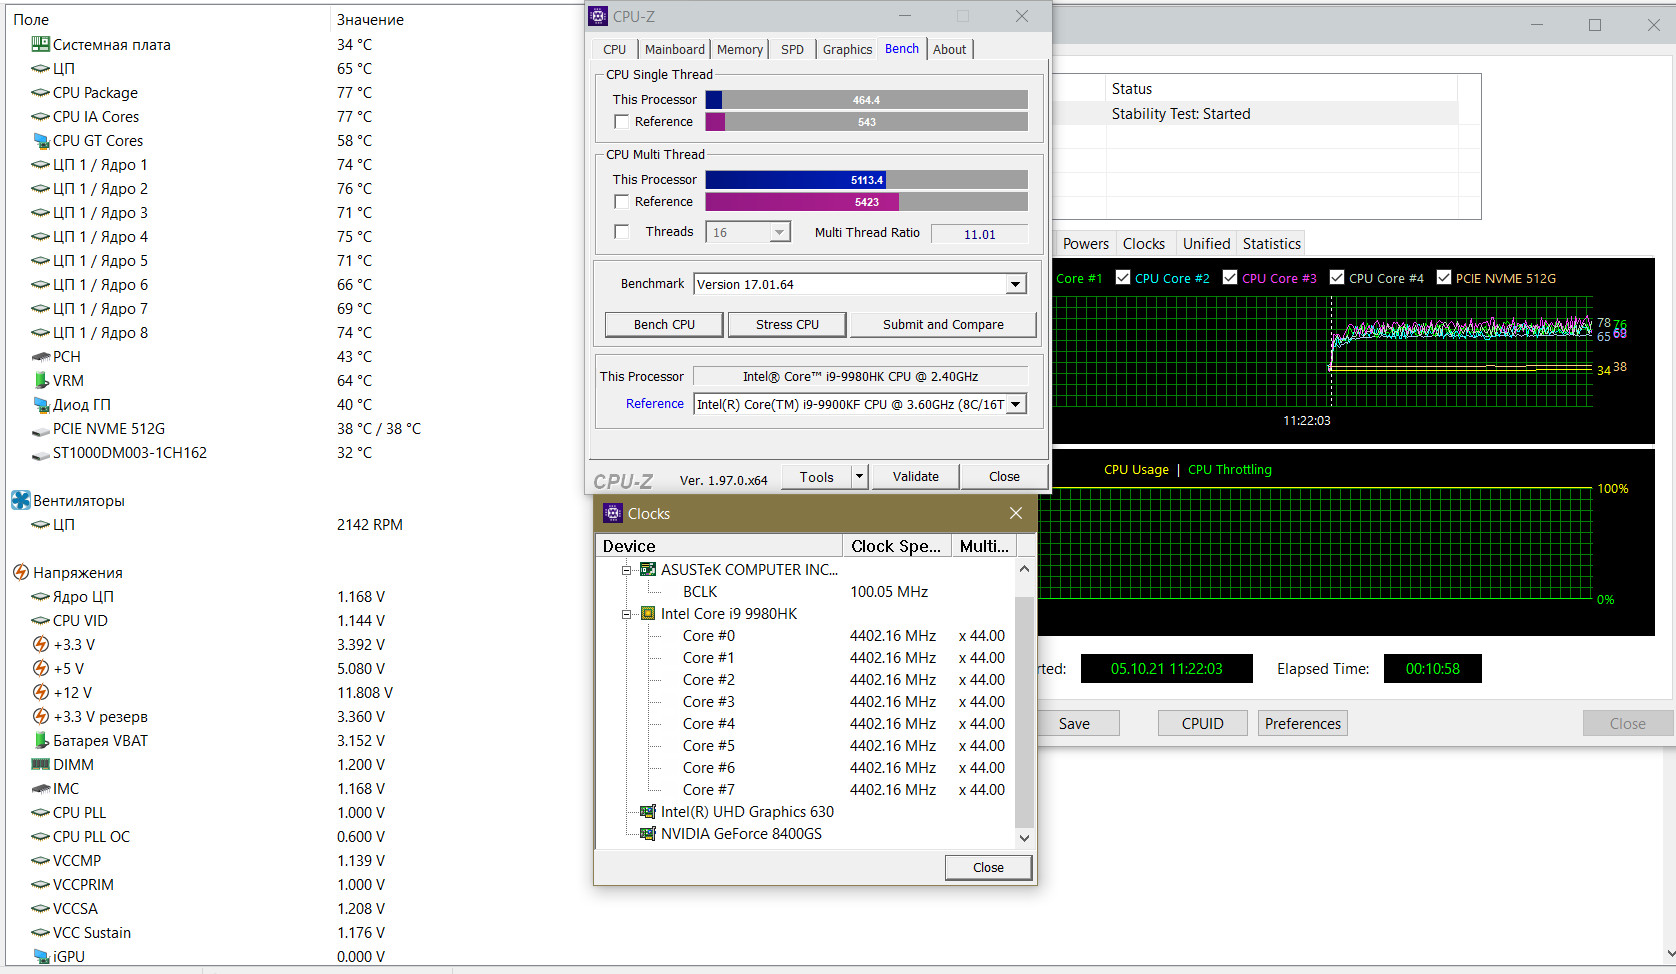Switch to the Unified tab
The height and width of the screenshot is (974, 1676).
point(1207,243)
